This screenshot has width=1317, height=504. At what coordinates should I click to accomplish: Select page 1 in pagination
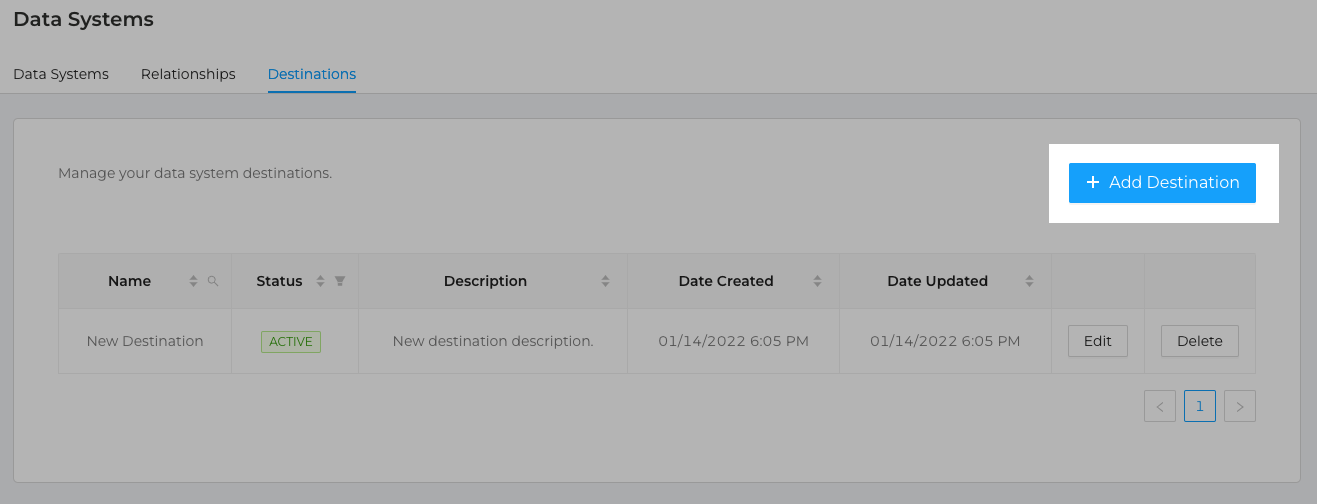point(1200,406)
